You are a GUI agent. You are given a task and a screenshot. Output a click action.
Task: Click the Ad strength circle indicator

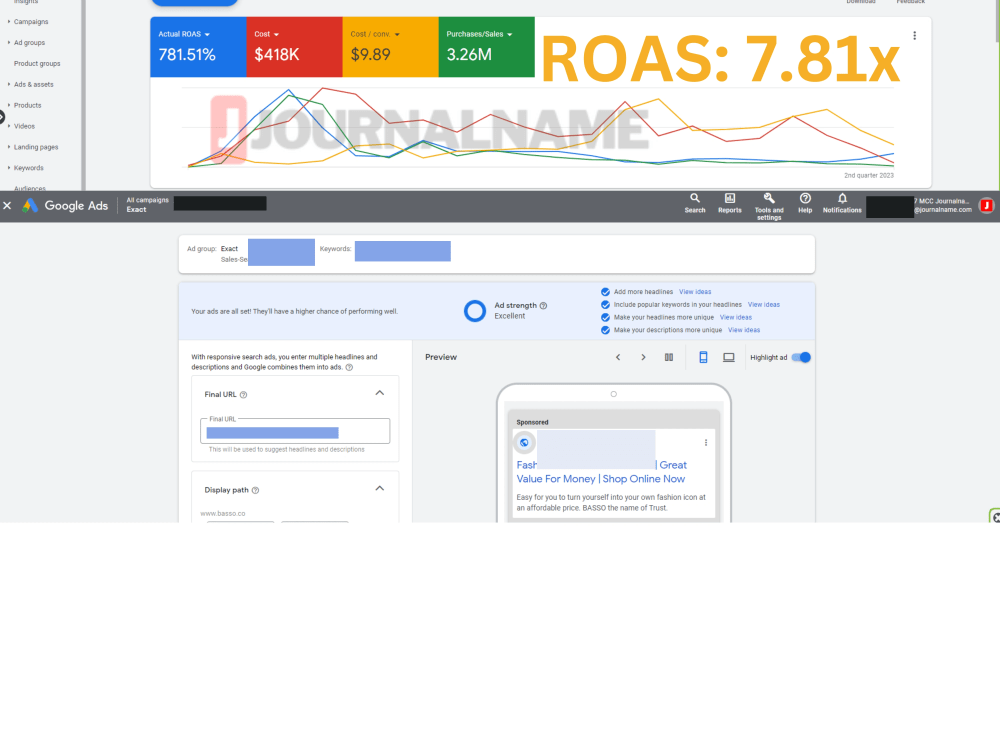pyautogui.click(x=474, y=311)
